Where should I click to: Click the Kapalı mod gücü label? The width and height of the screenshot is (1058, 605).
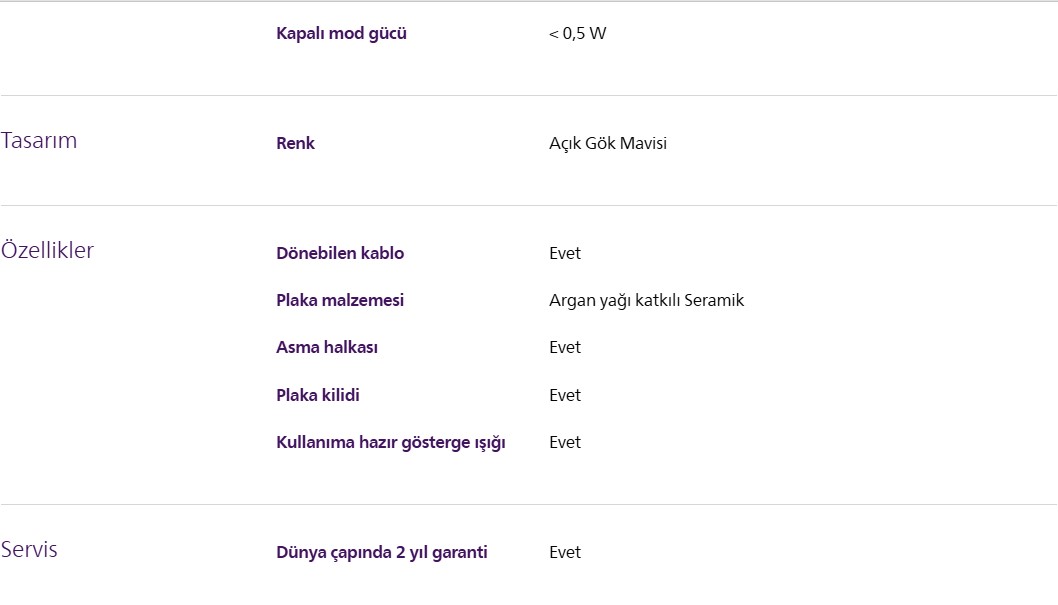(341, 34)
